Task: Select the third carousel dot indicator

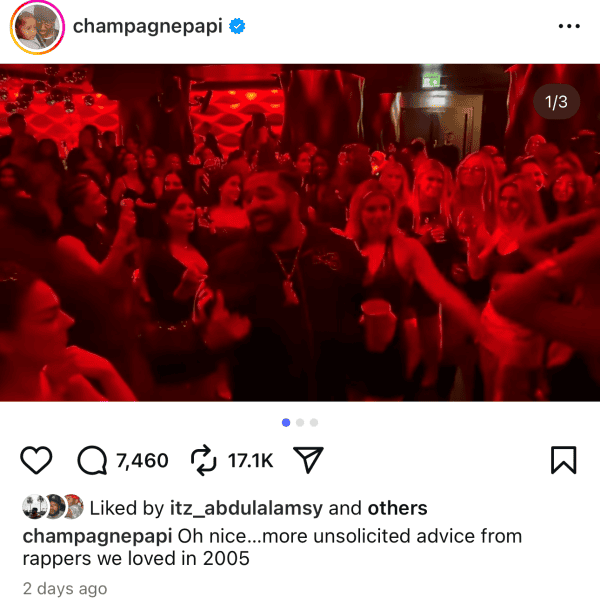Action: pos(314,422)
